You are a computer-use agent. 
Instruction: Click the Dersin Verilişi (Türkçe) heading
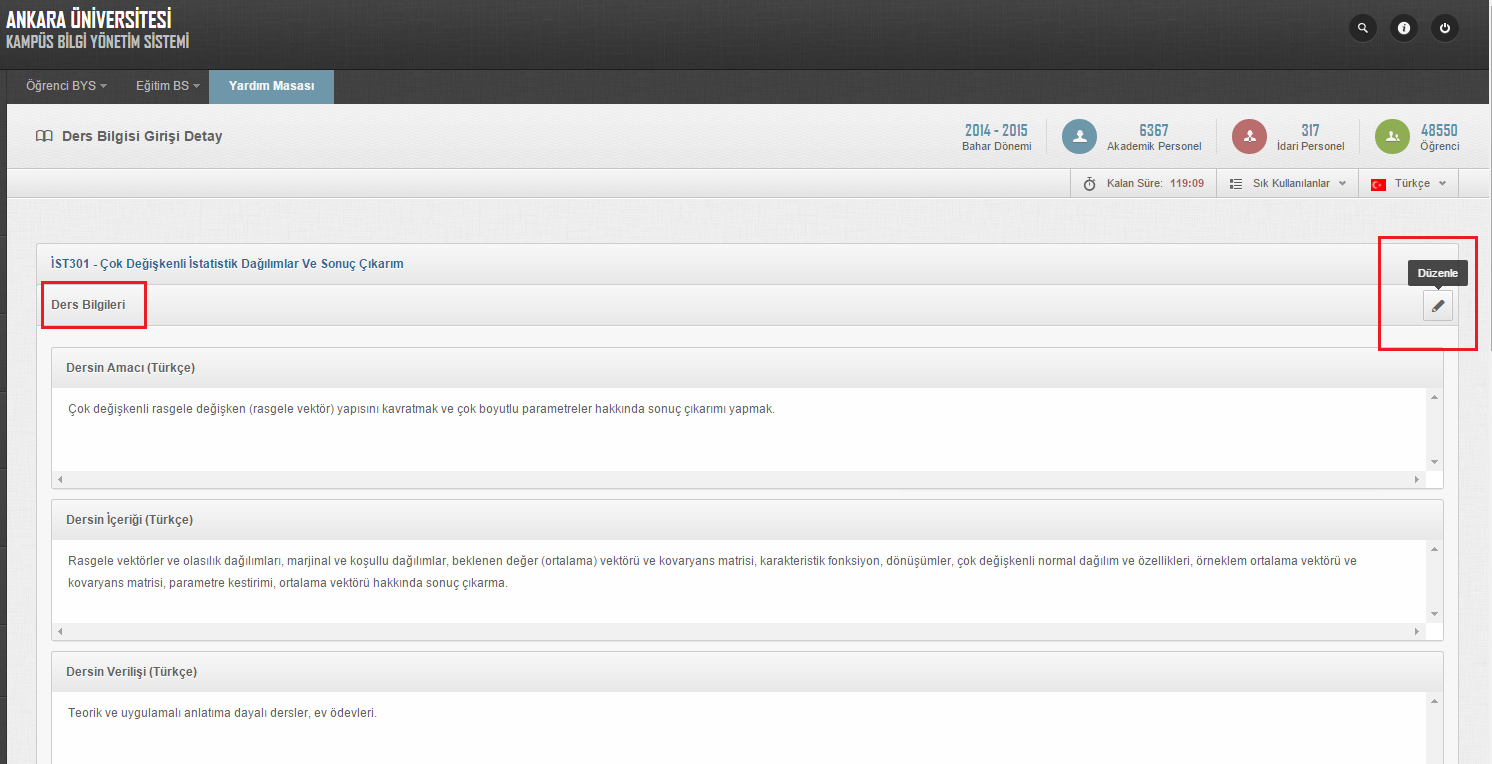click(131, 672)
